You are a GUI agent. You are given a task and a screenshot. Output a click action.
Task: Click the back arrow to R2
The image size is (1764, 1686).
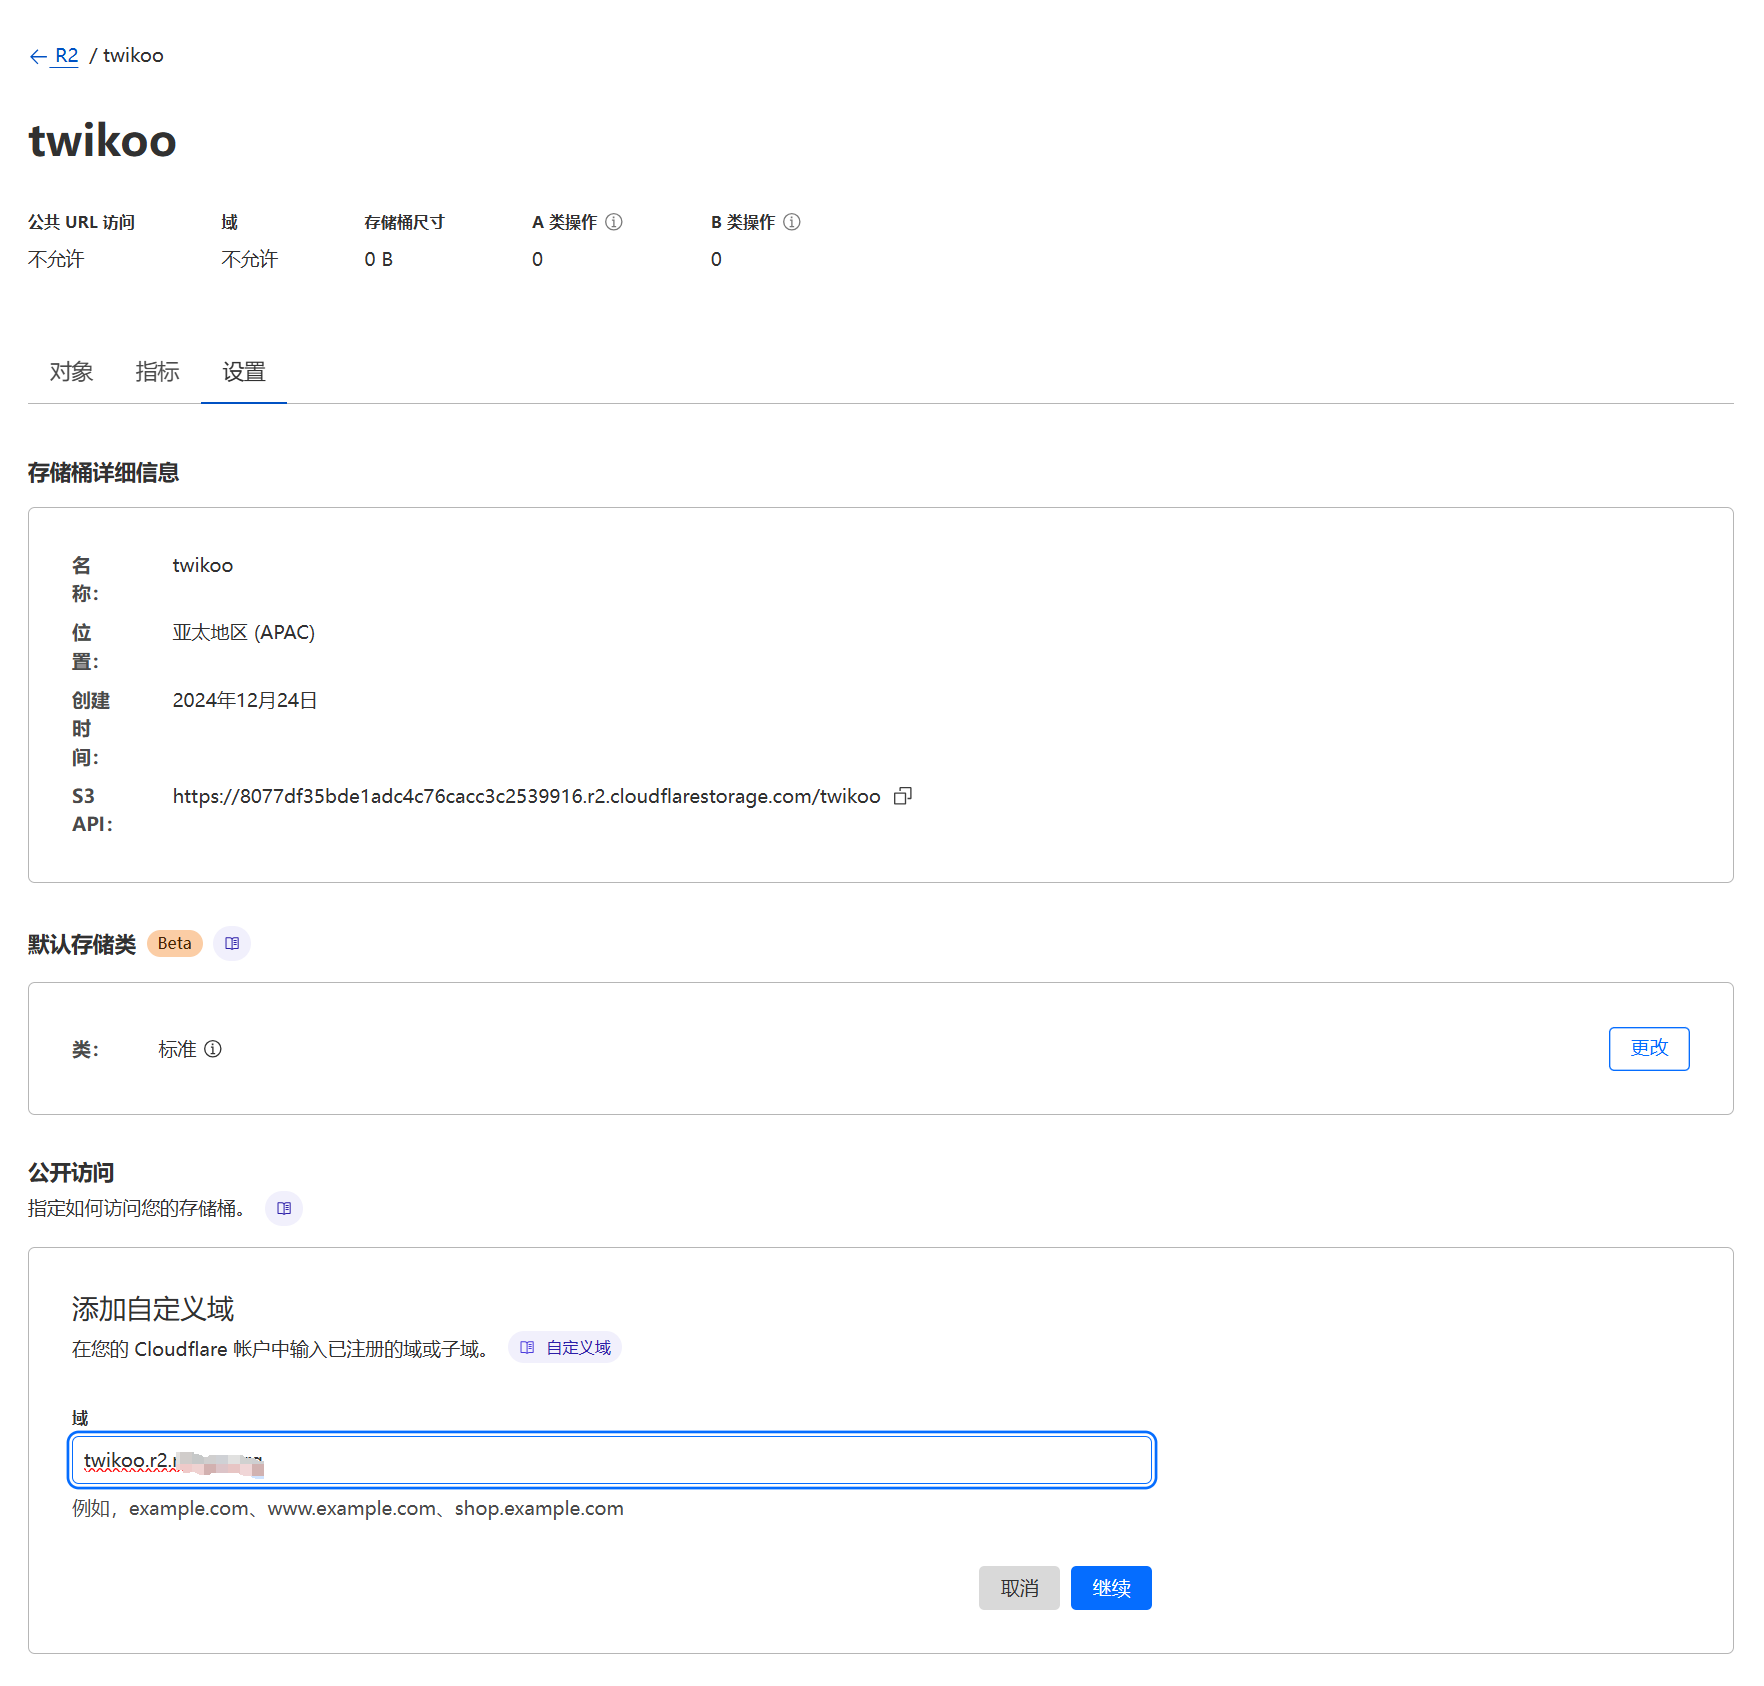click(39, 57)
